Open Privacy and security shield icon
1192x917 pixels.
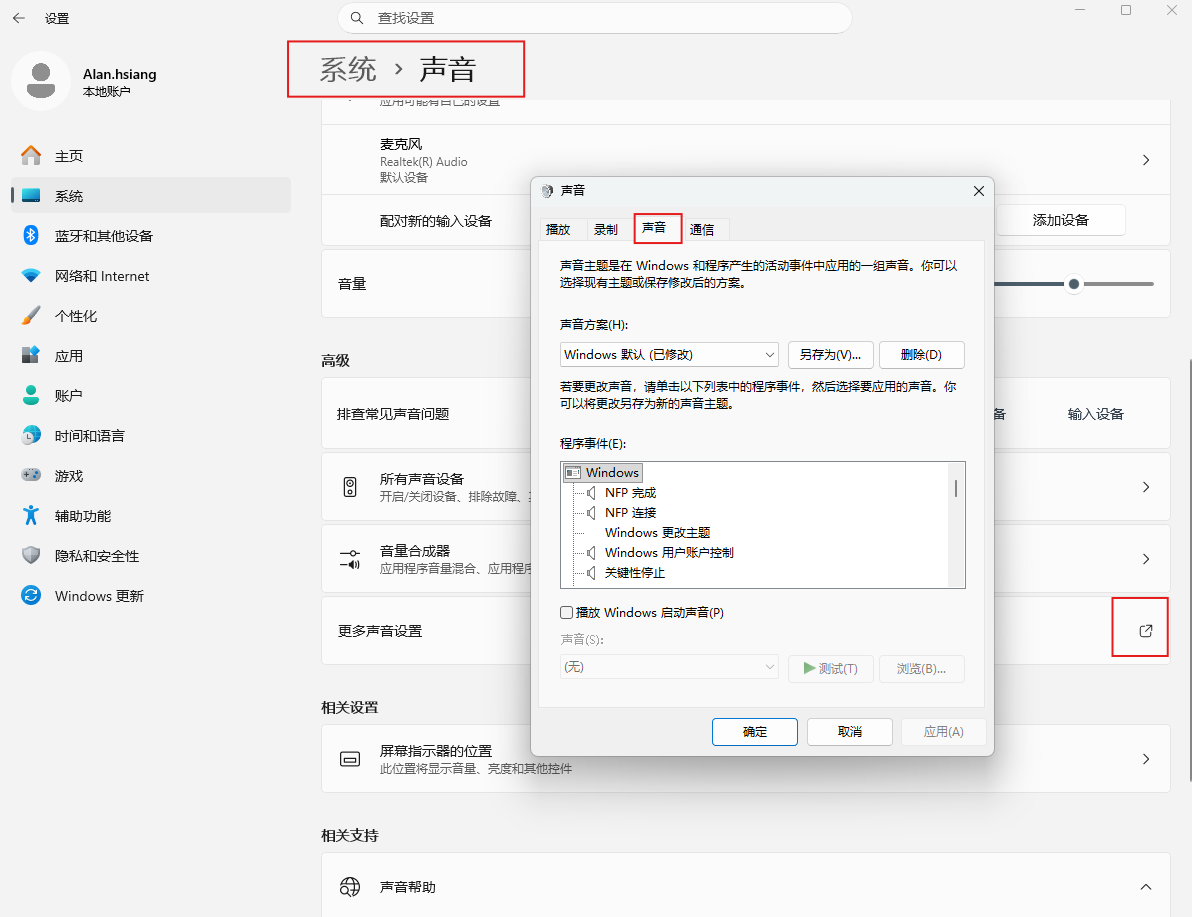(x=31, y=555)
